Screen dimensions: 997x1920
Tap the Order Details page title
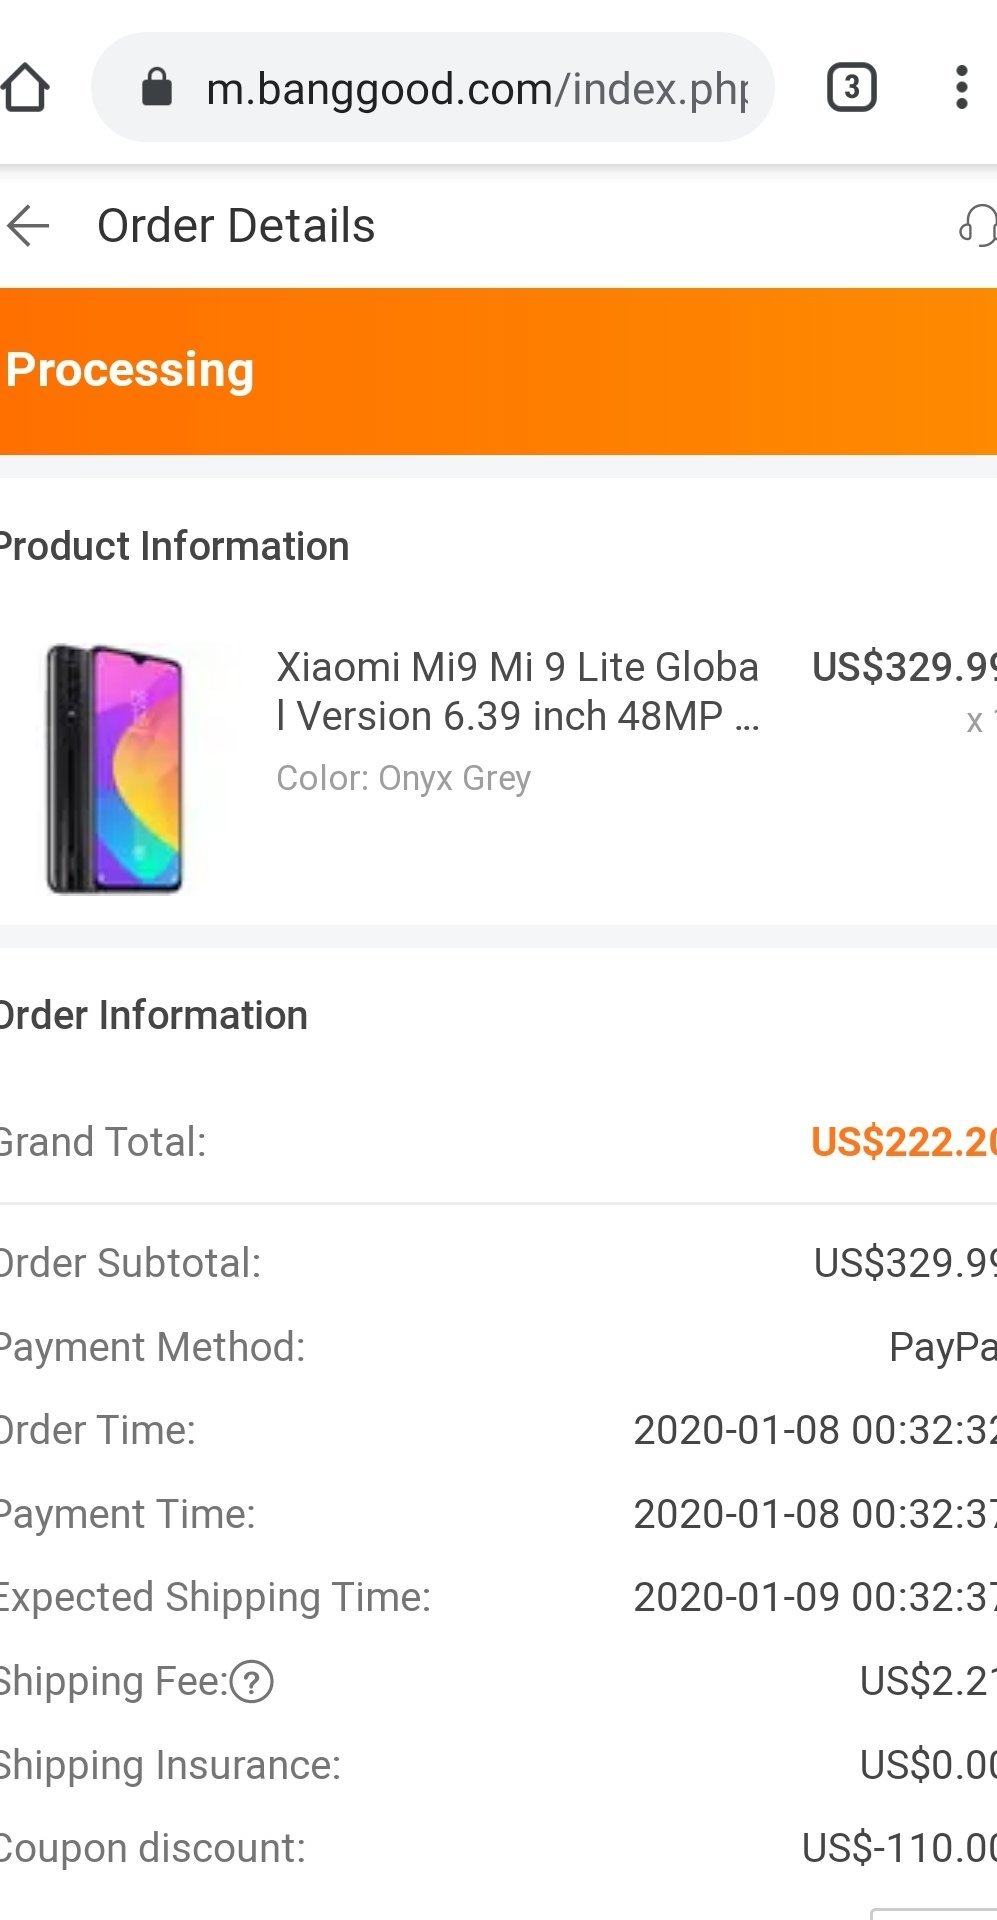click(236, 226)
